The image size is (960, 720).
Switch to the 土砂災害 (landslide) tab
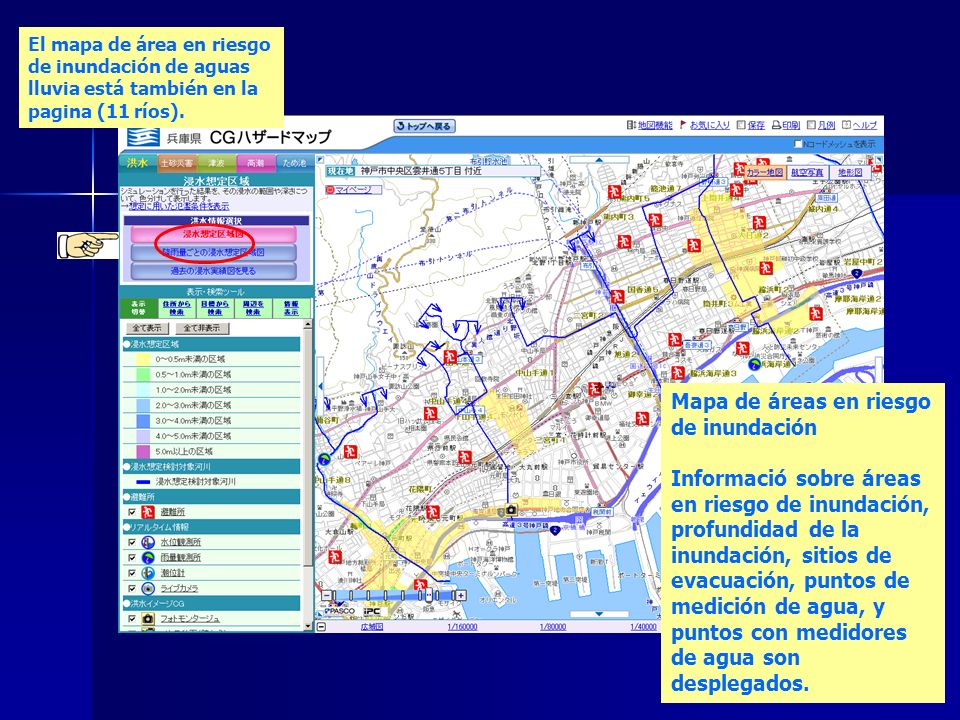[176, 163]
